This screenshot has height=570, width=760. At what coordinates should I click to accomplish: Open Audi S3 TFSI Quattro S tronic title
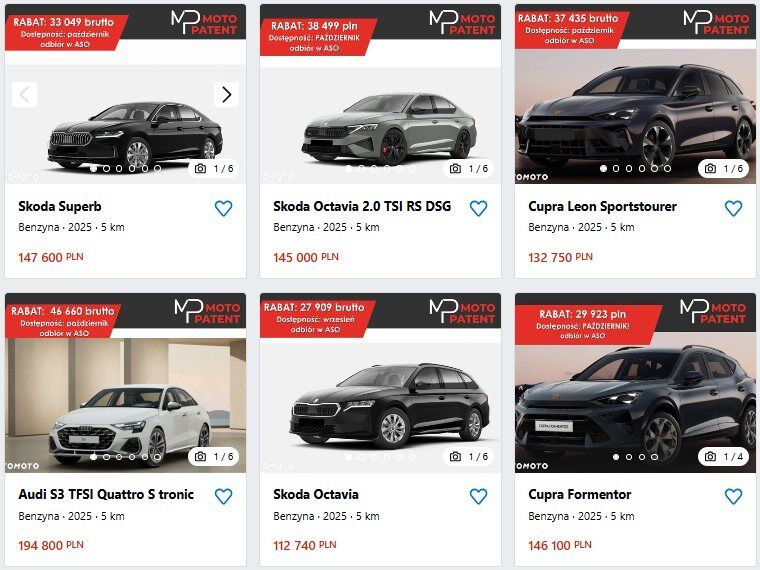106,494
